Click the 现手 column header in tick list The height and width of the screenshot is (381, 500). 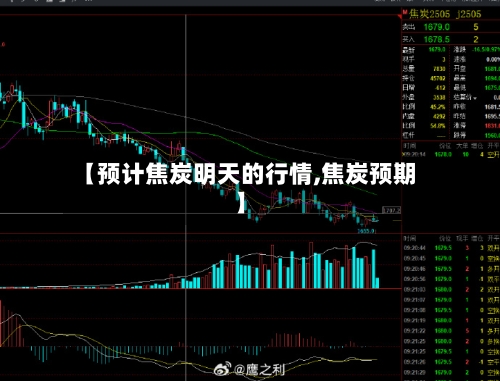point(462,238)
